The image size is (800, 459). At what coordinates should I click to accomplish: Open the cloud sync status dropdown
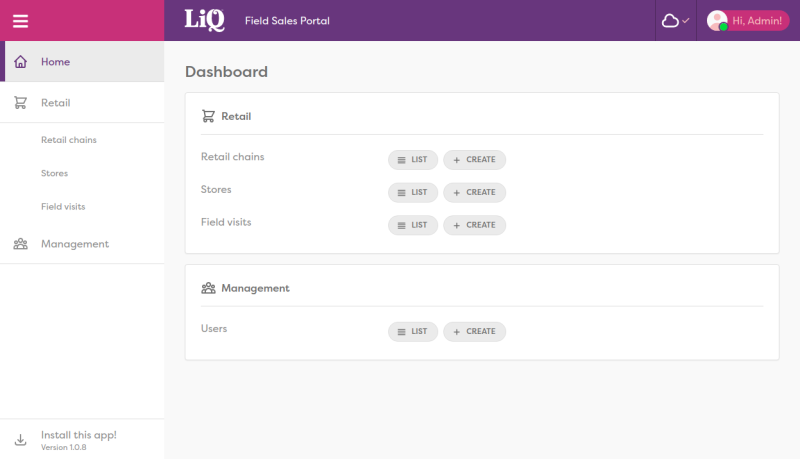click(676, 20)
